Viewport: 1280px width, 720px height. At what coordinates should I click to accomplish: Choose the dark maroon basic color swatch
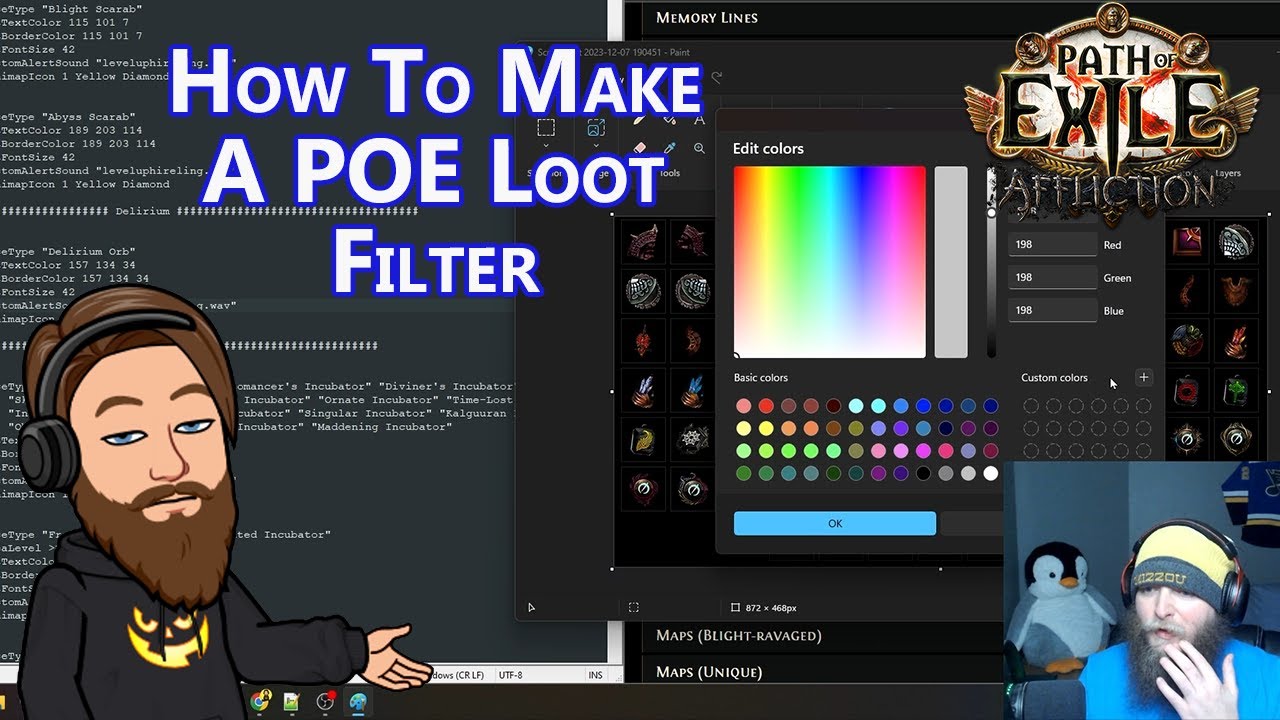833,406
